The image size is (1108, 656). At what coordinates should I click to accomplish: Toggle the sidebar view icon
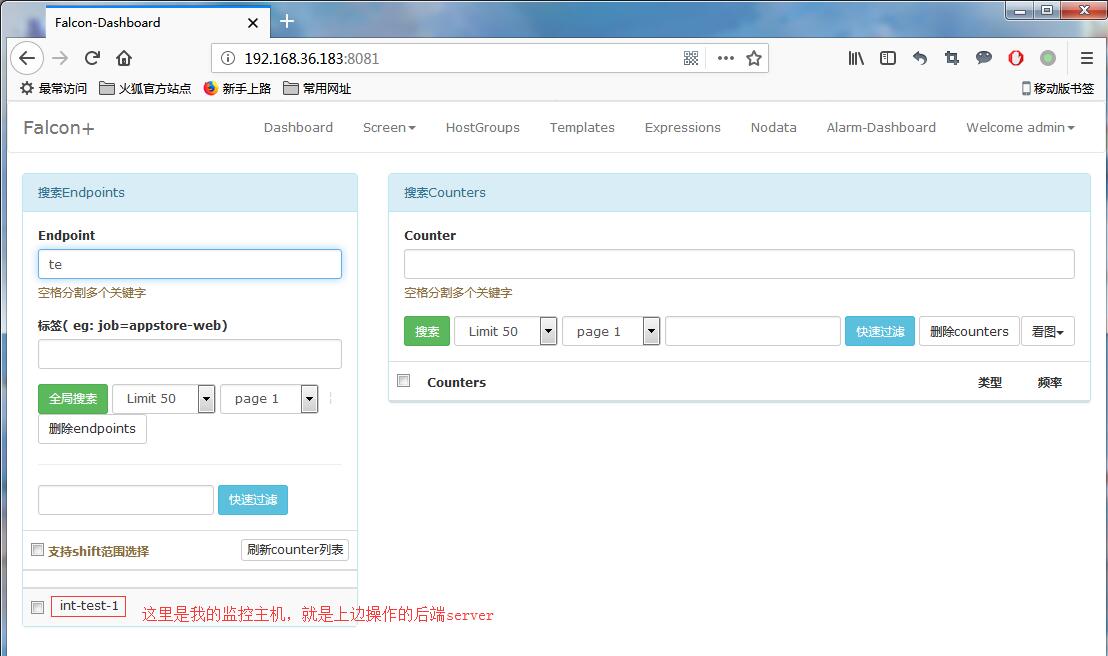tap(888, 58)
